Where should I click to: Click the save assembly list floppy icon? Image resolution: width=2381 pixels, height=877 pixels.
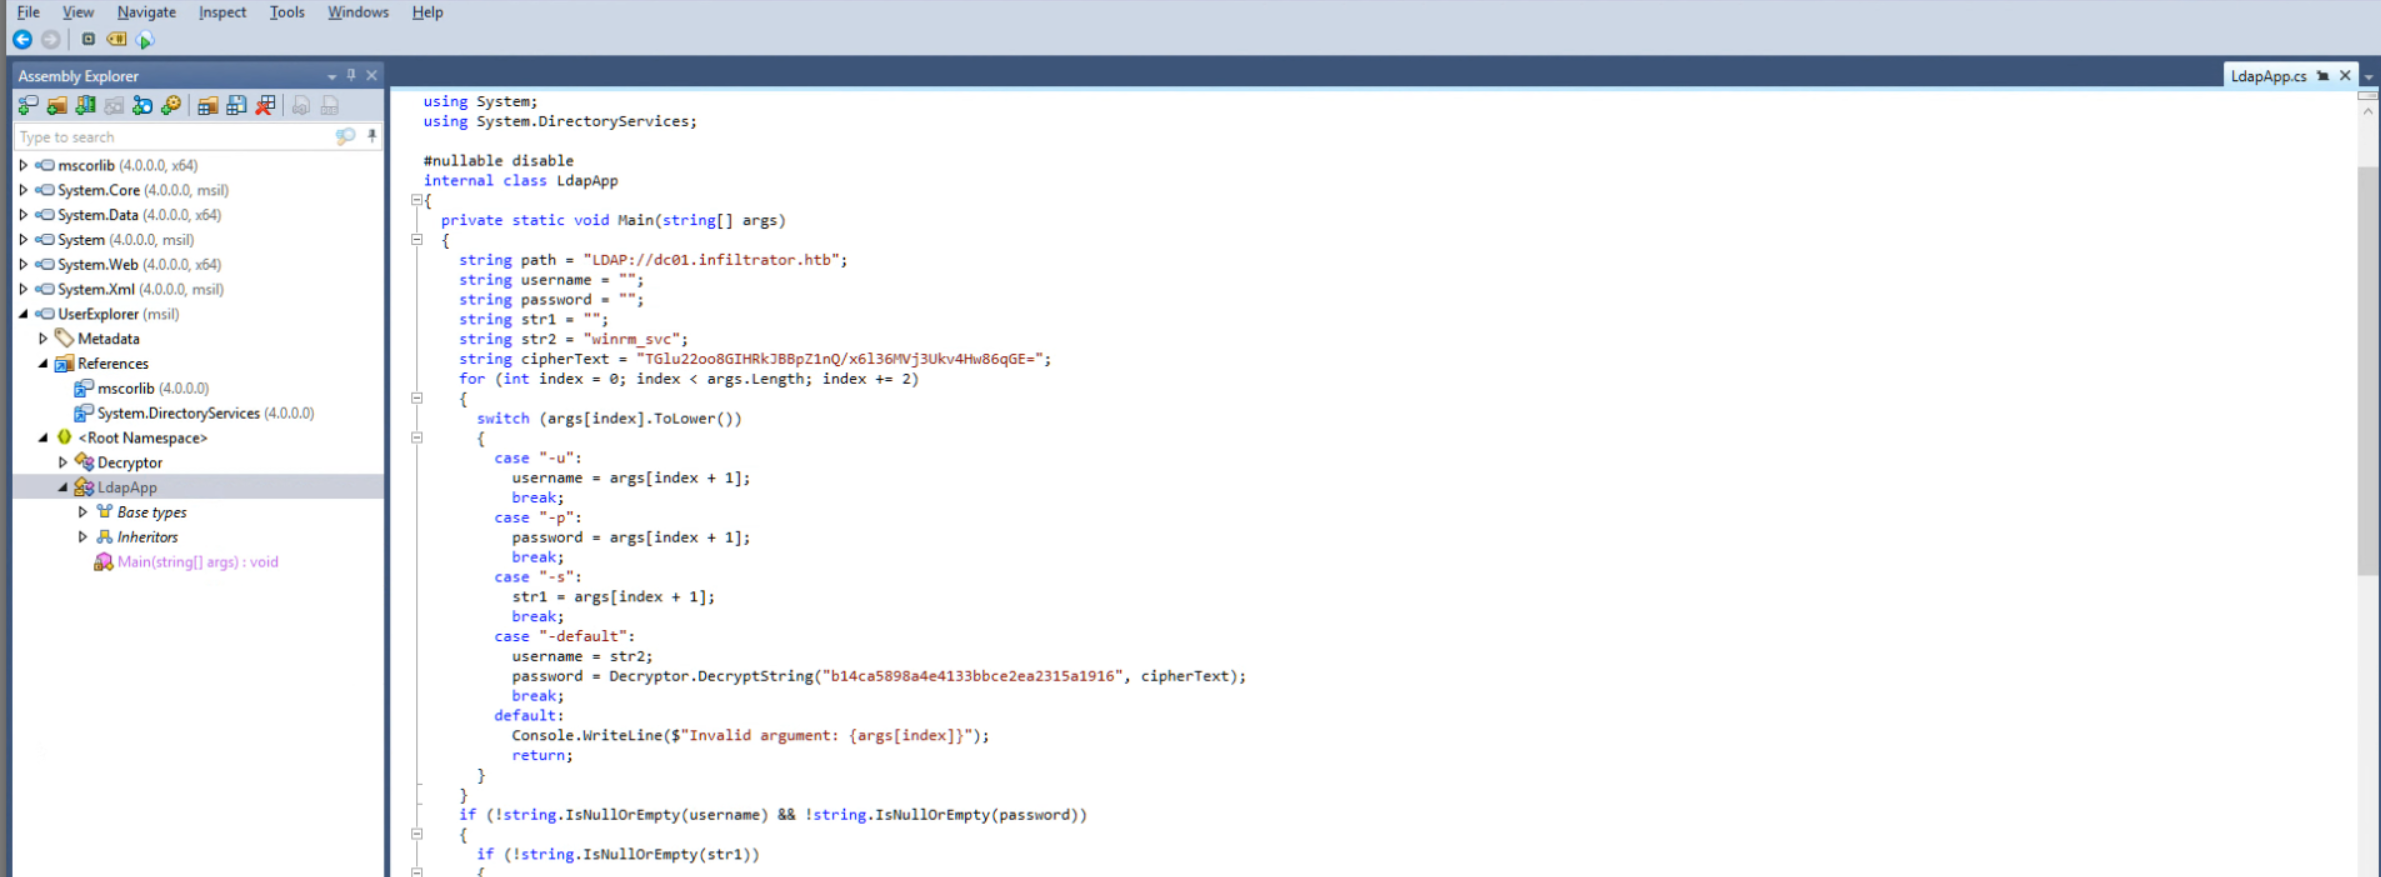point(236,106)
